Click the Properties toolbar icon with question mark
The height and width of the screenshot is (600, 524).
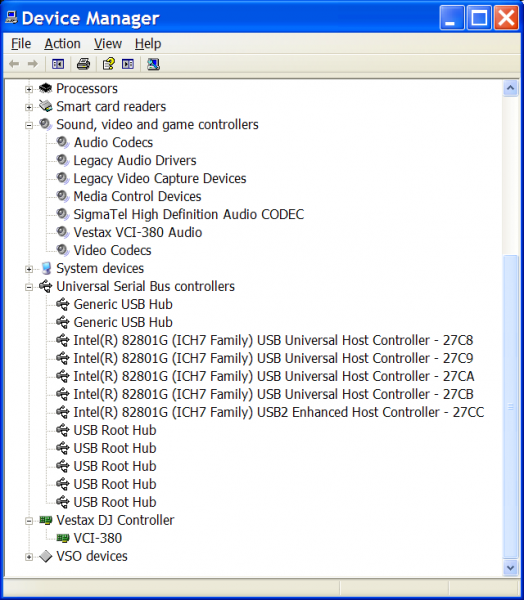pyautogui.click(x=108, y=64)
